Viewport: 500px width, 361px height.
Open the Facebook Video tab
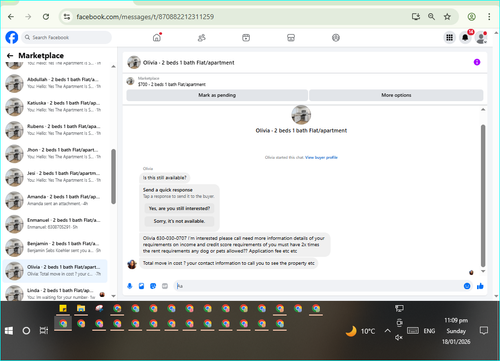[246, 38]
